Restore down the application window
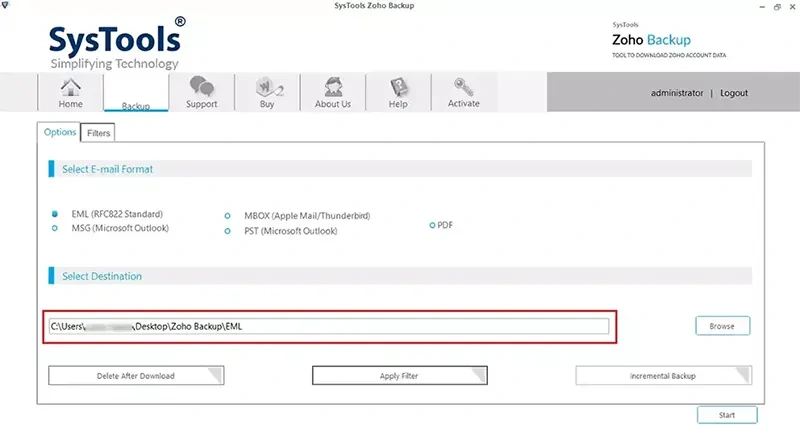 tap(777, 7)
